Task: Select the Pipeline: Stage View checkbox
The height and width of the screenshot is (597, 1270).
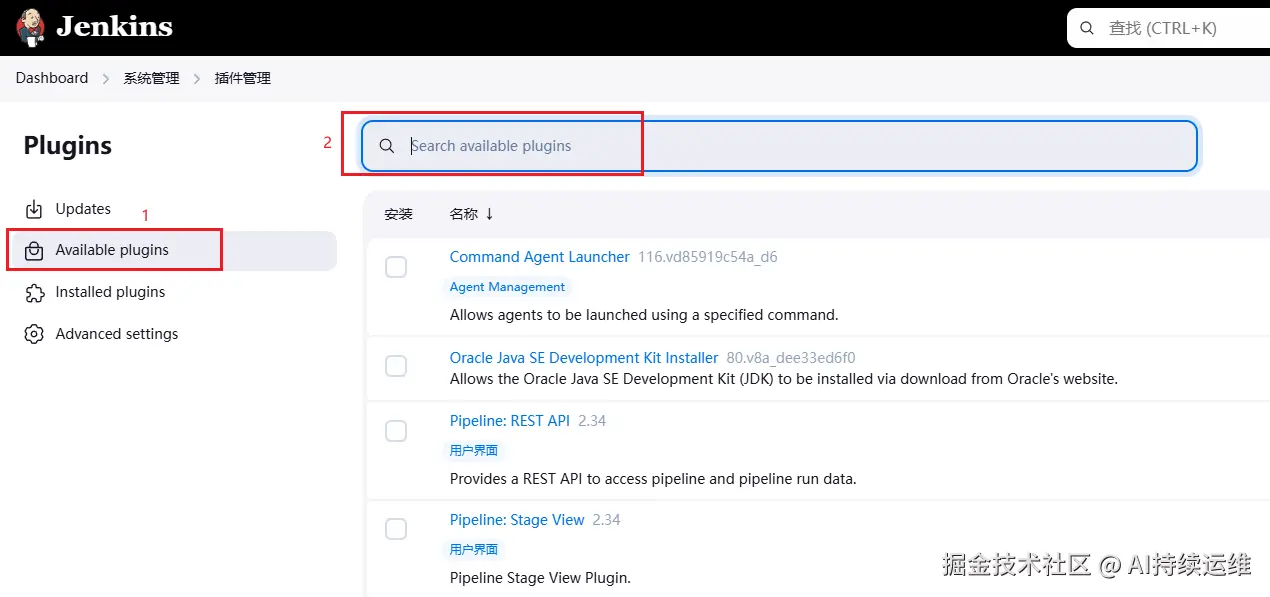Action: (396, 529)
